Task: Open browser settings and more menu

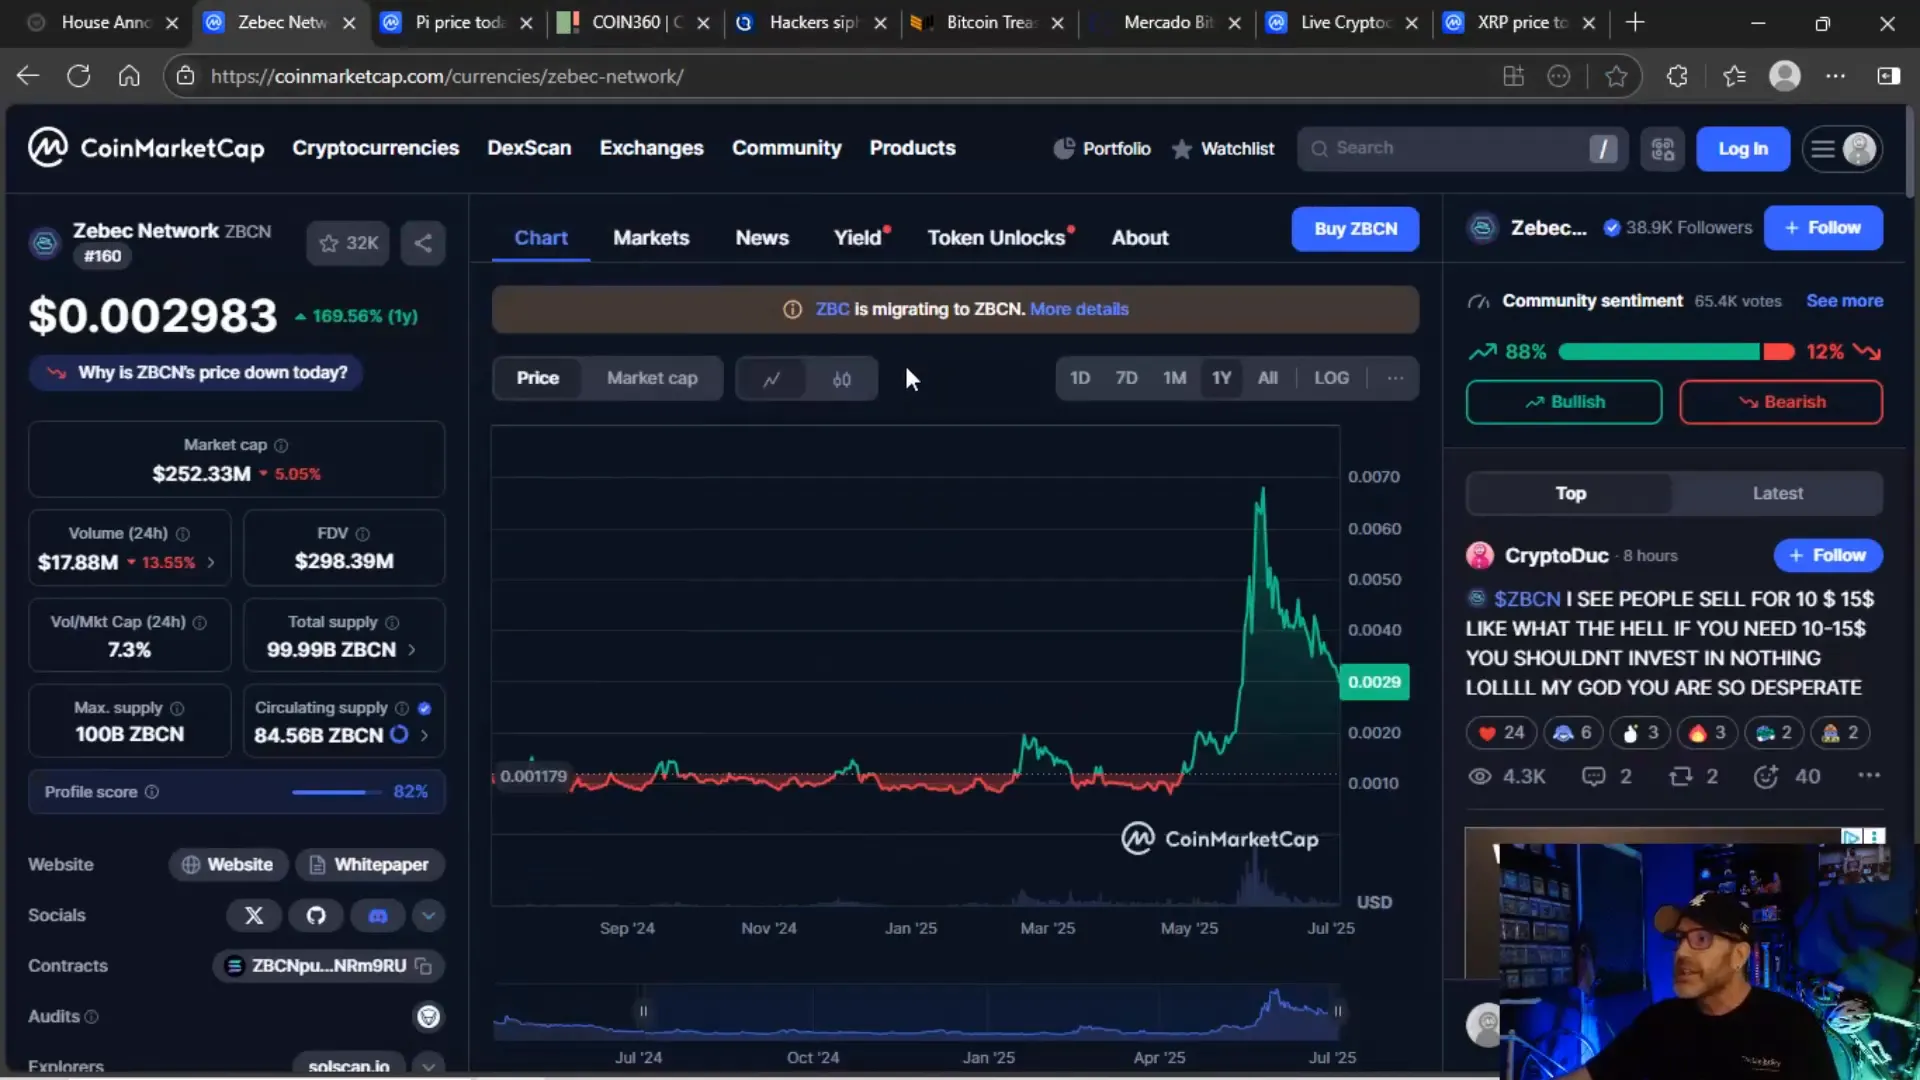Action: pos(1835,76)
